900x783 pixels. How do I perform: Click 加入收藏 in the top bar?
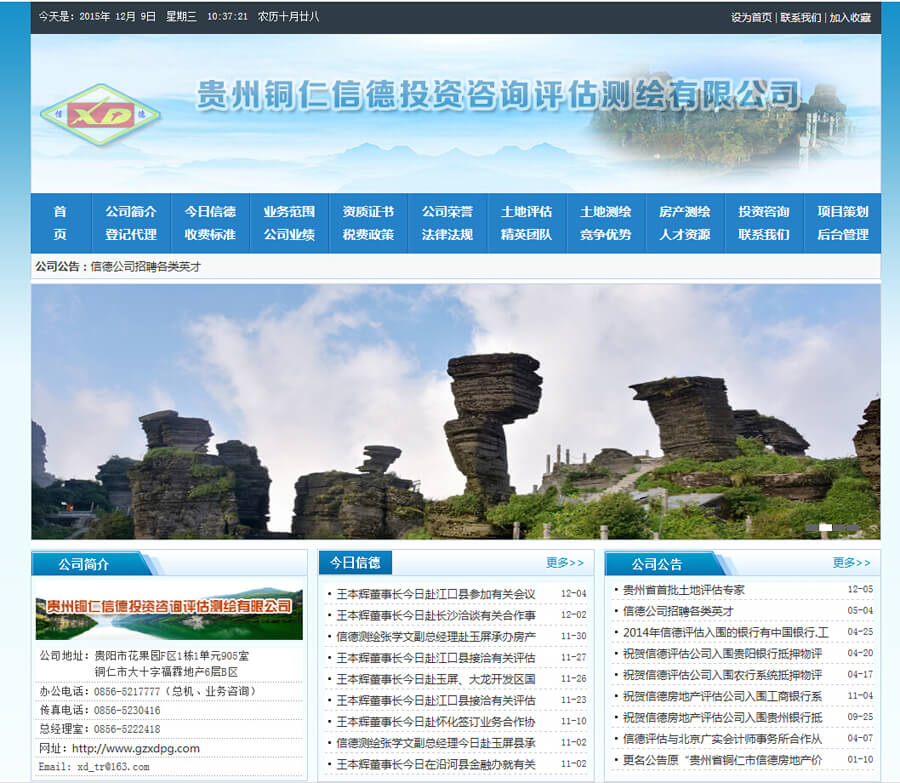coord(850,17)
